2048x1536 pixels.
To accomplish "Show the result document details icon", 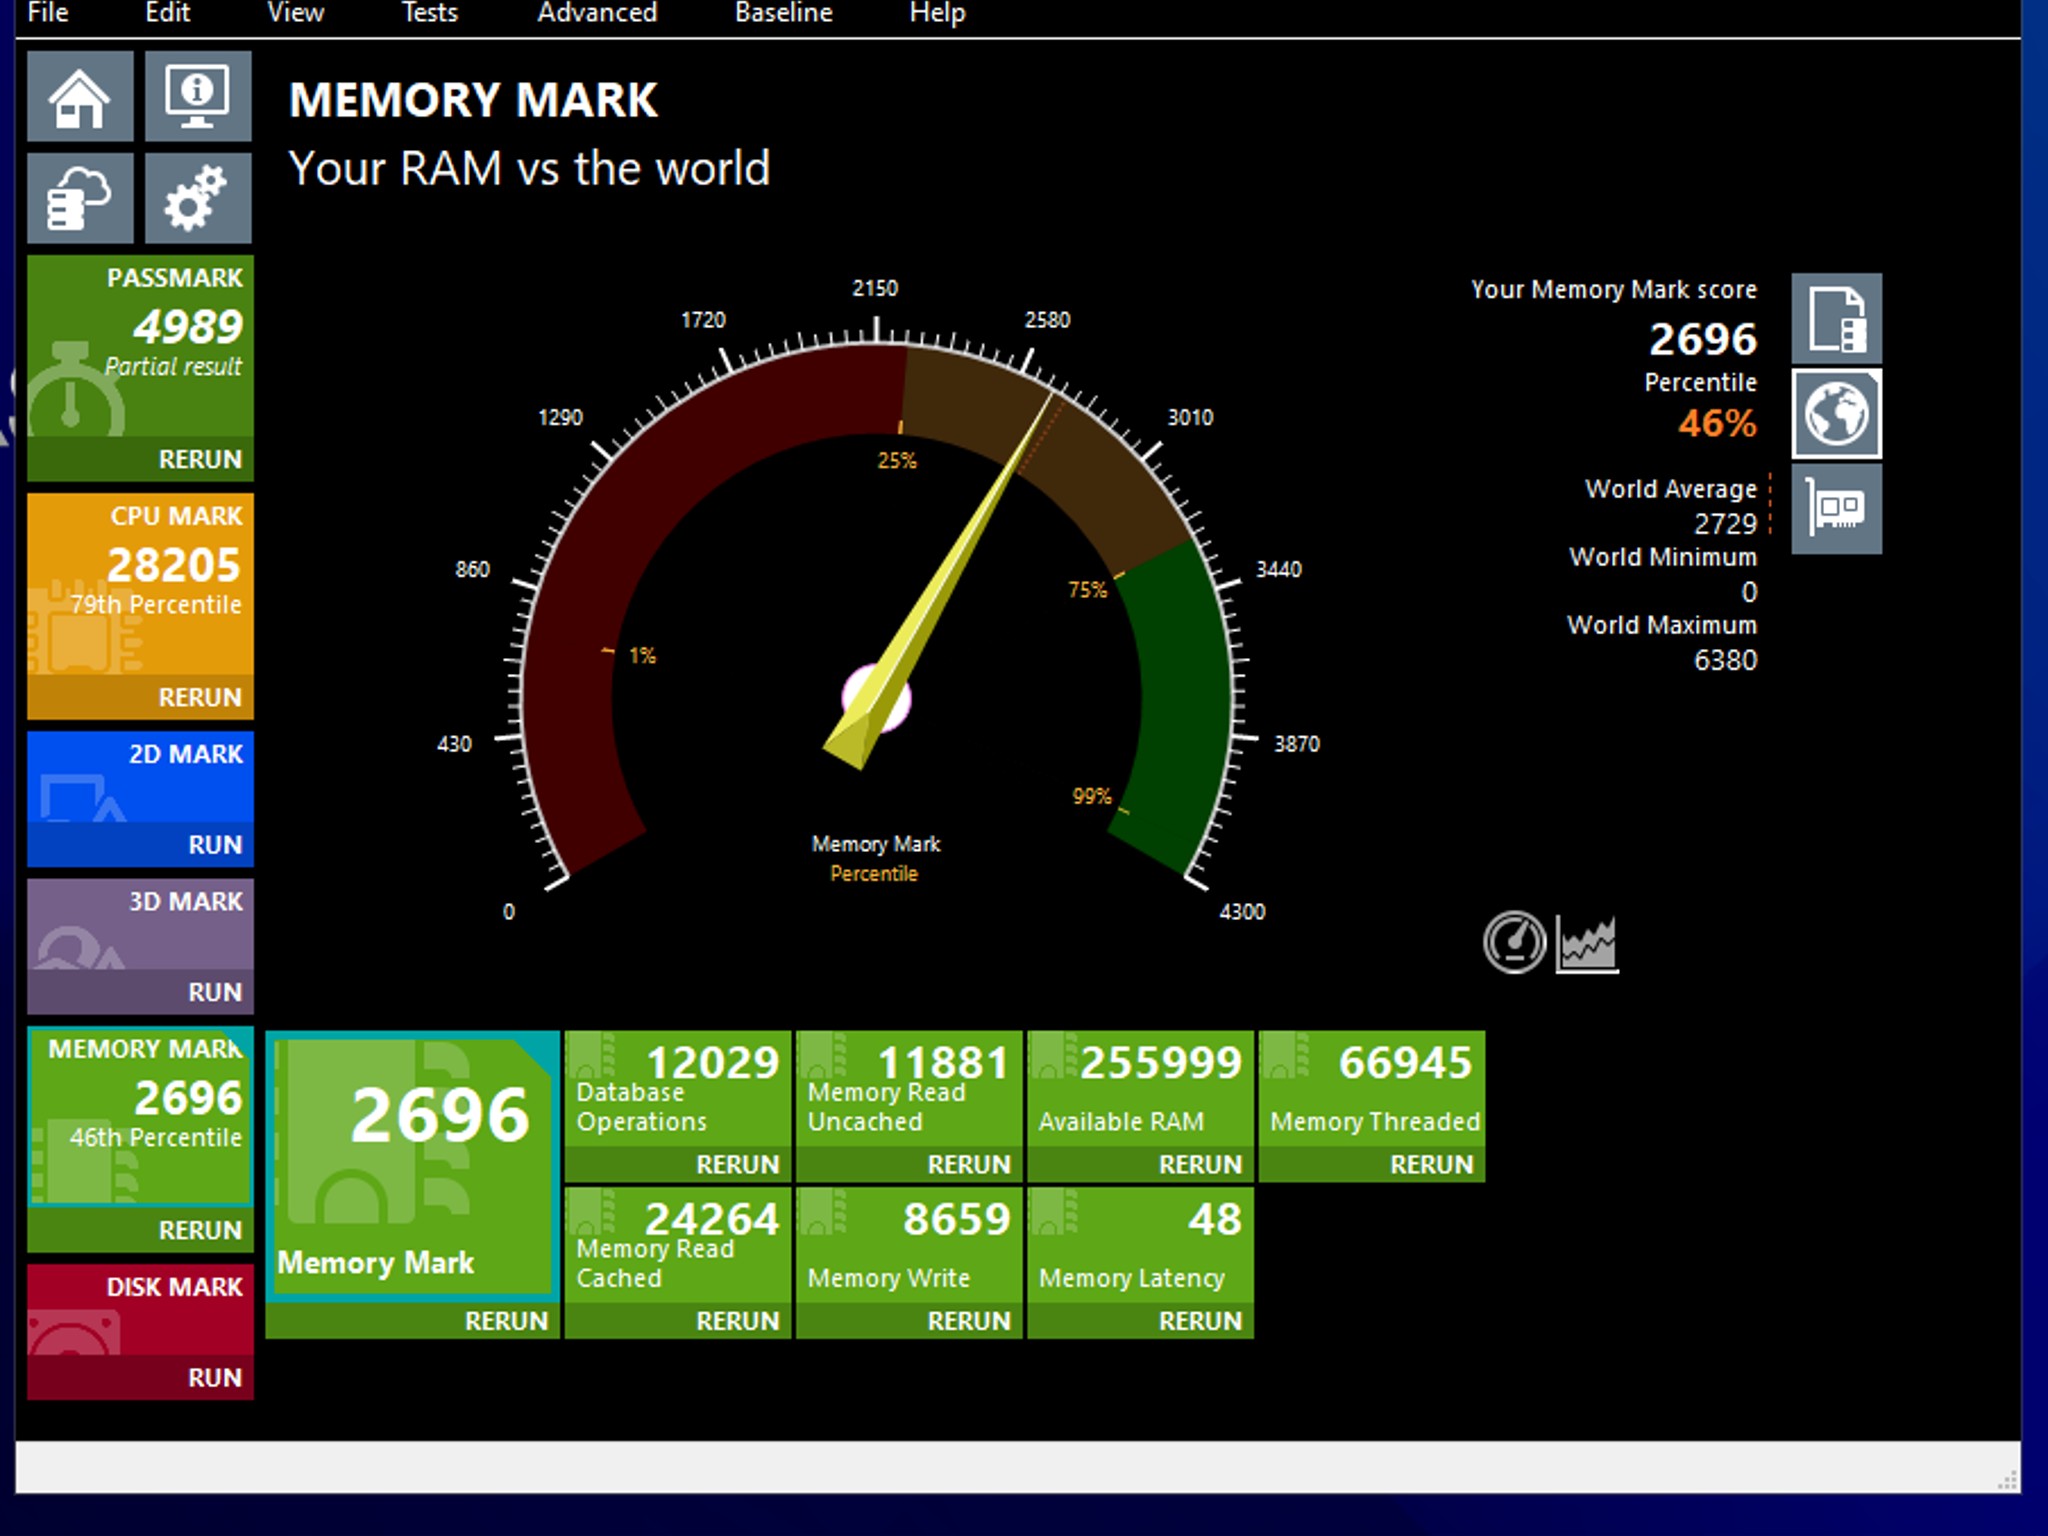I will 1836,318.
